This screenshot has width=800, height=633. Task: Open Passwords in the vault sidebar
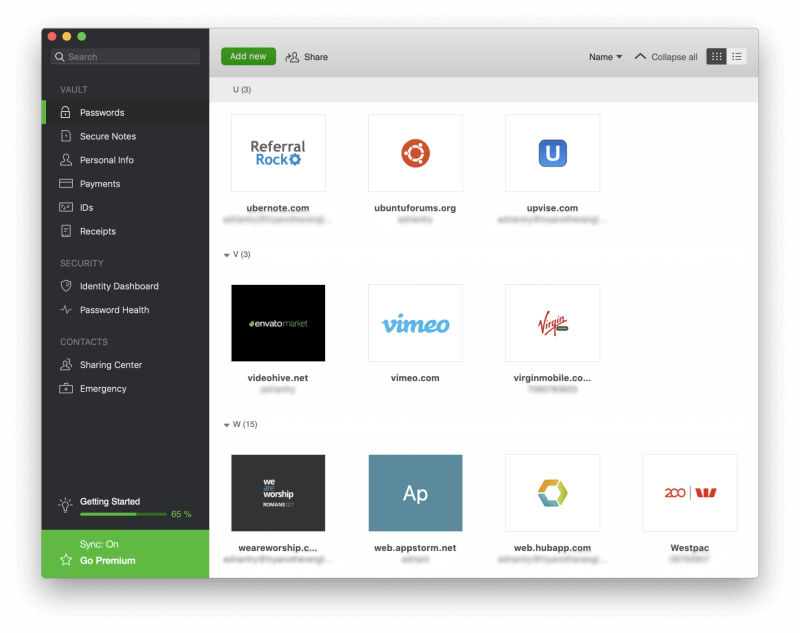[126, 112]
